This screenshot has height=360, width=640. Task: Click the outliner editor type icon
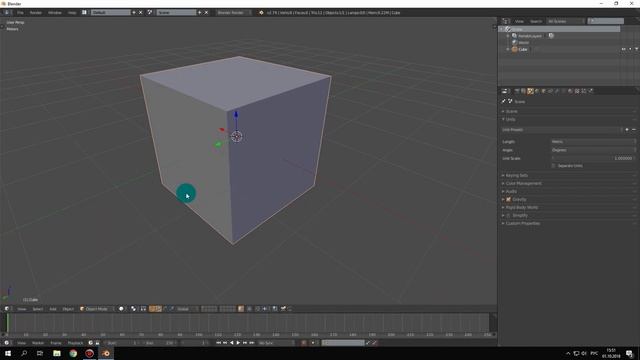pyautogui.click(x=506, y=21)
